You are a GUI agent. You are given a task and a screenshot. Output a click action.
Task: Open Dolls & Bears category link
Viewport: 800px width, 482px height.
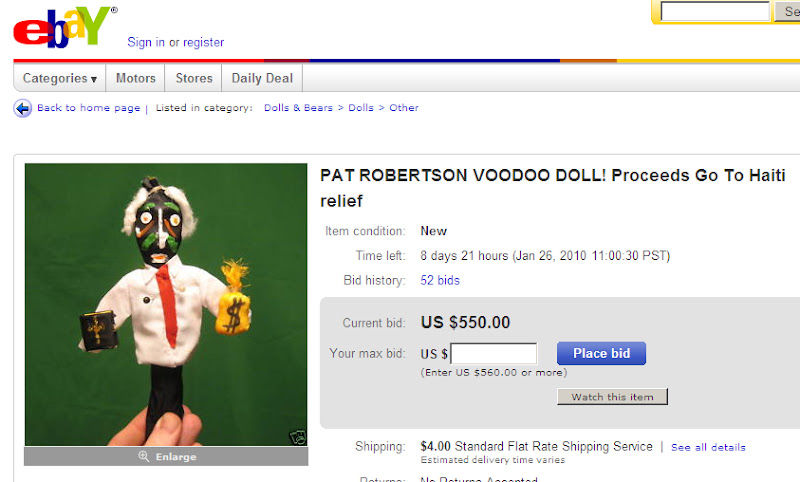point(298,108)
